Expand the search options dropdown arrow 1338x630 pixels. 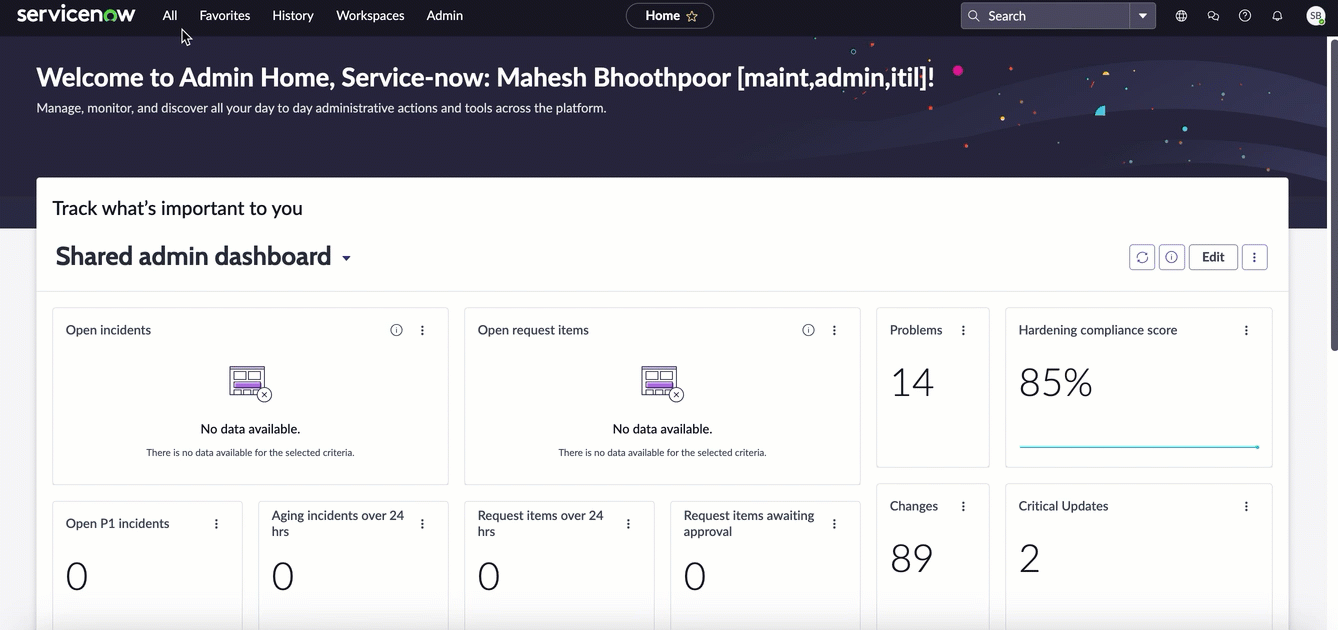(x=1143, y=16)
